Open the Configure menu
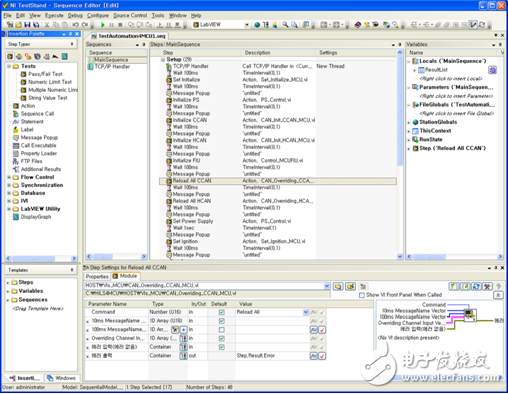 [98, 15]
